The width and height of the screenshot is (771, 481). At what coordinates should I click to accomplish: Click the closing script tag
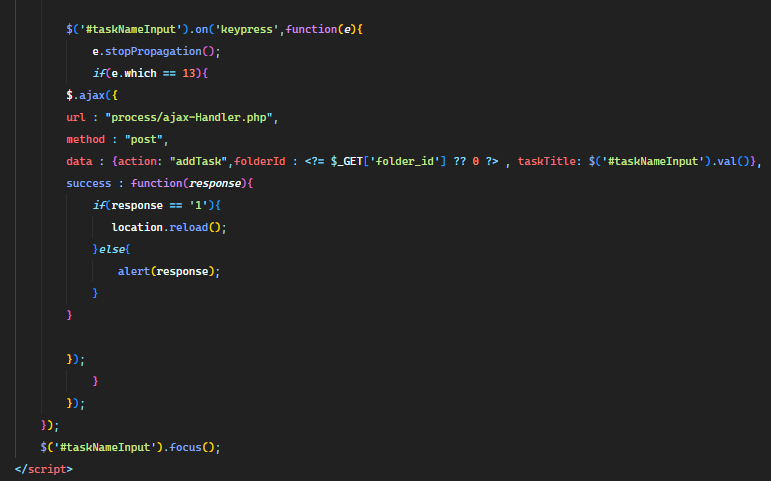point(44,469)
